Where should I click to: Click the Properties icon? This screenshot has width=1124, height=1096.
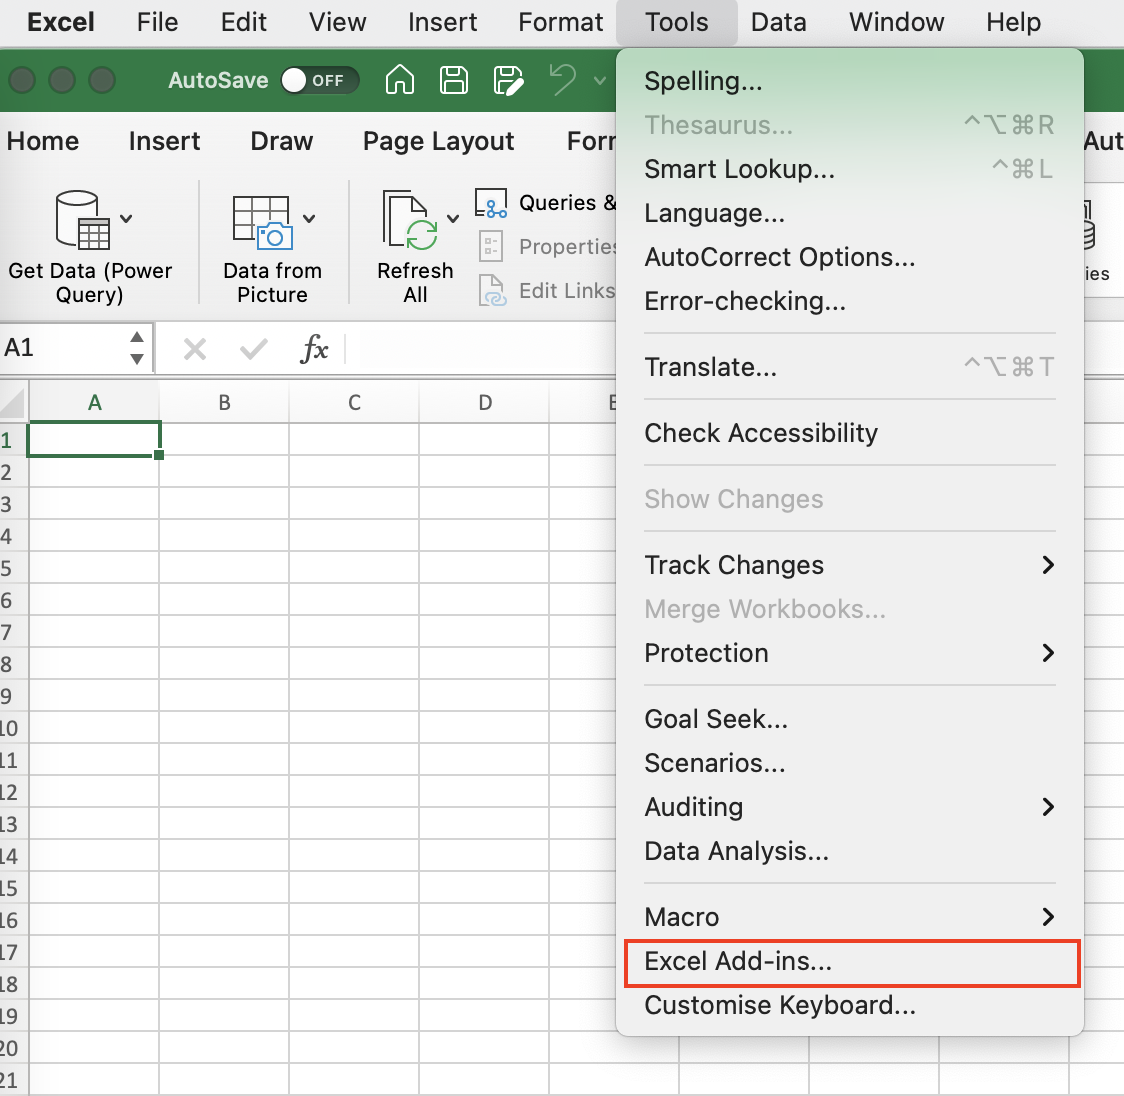point(491,247)
